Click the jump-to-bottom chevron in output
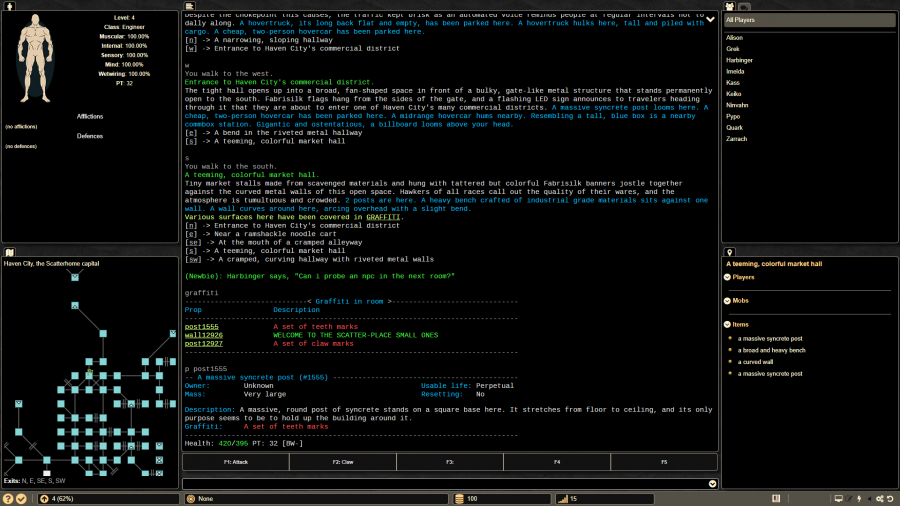Image resolution: width=900 pixels, height=506 pixels. (711, 20)
